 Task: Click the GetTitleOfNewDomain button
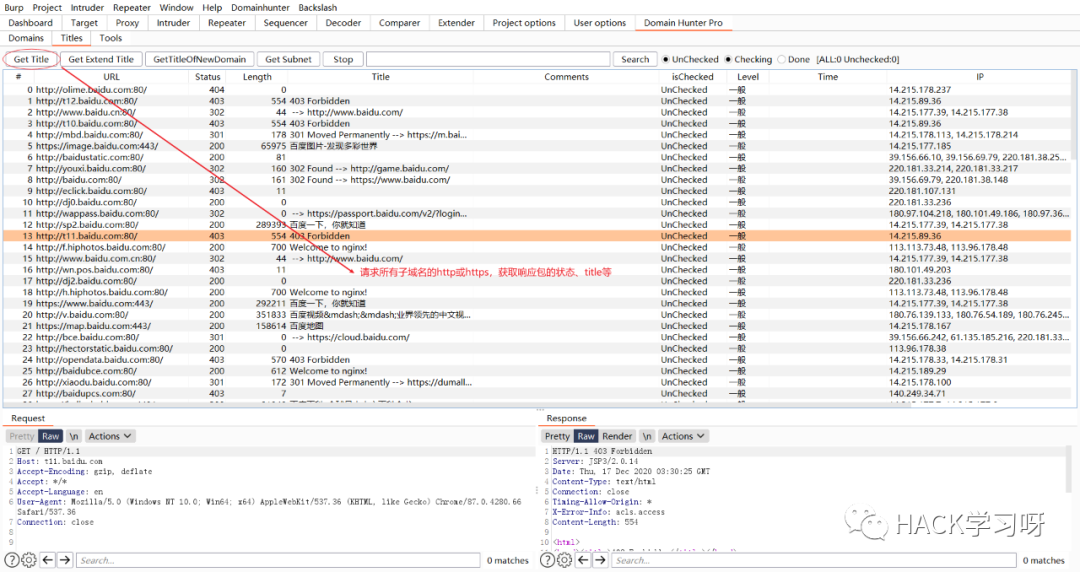point(199,59)
